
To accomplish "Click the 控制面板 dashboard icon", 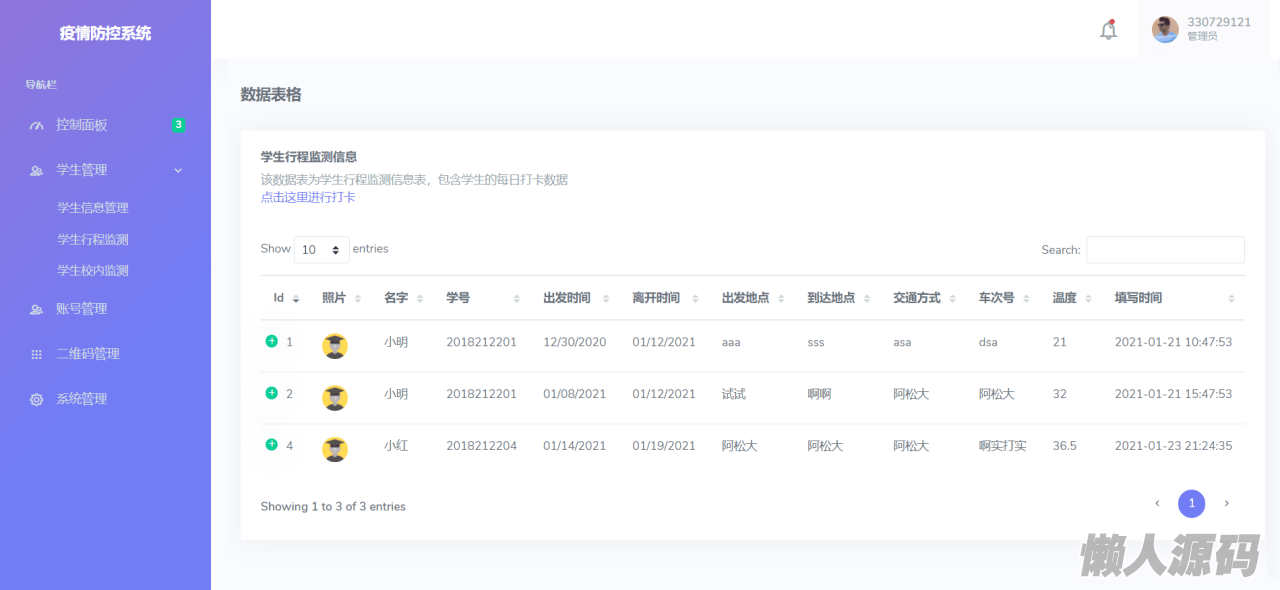I will (x=37, y=126).
